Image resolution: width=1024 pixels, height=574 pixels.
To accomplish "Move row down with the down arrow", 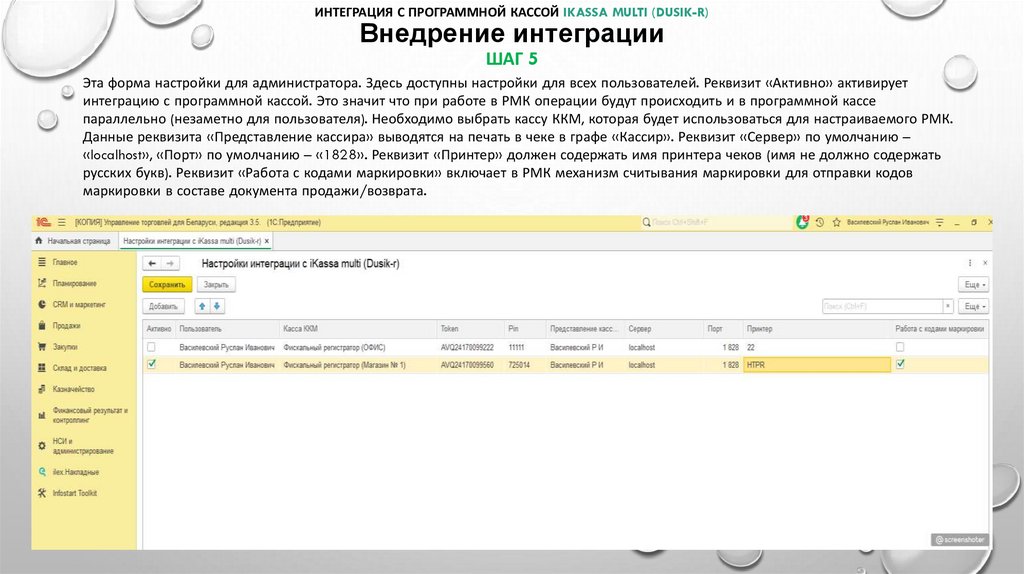I will coord(217,306).
